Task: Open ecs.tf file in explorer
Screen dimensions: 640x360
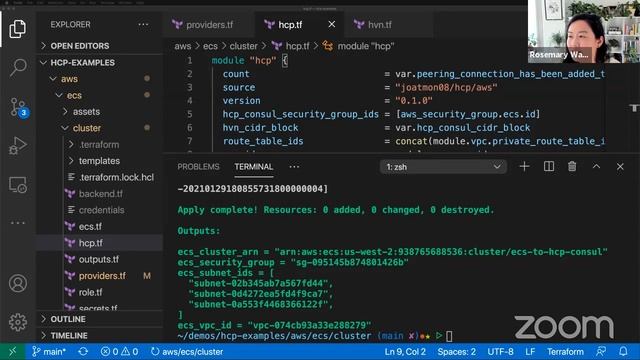Action: point(100,226)
